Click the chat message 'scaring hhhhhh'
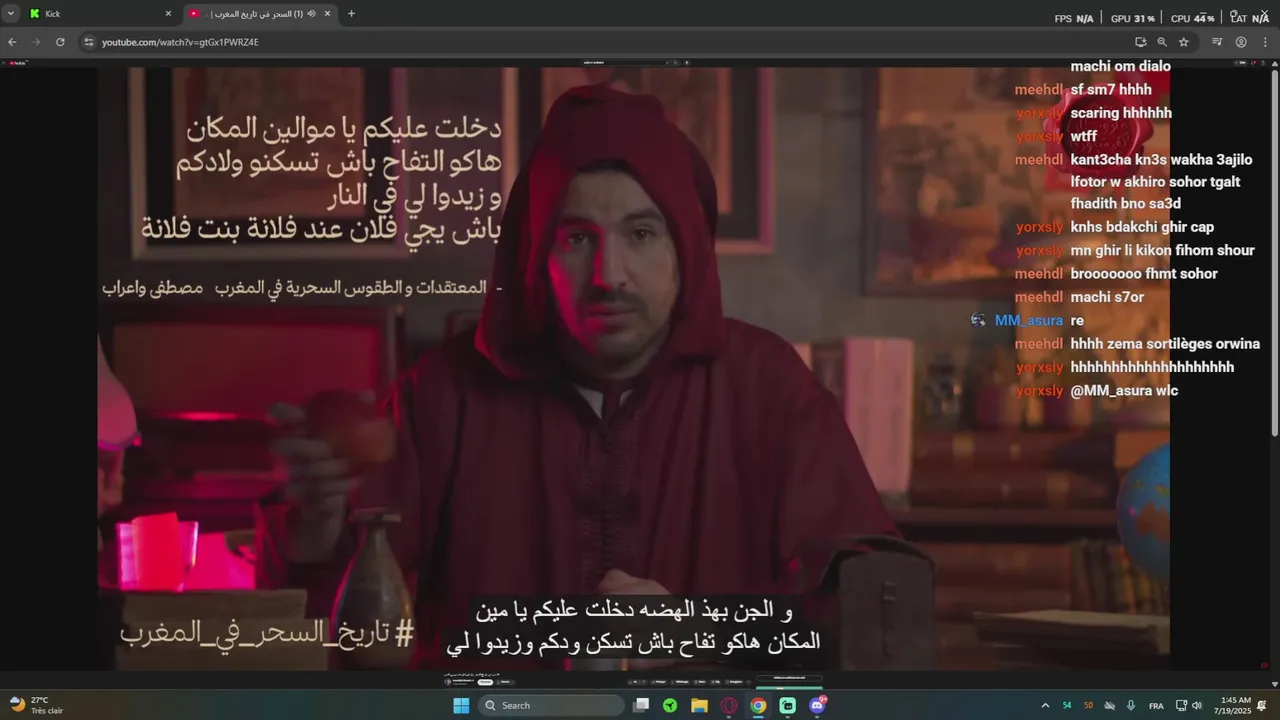 [x=1121, y=113]
